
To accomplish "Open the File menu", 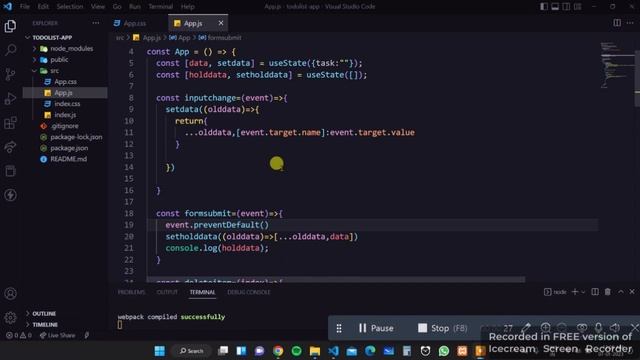I will pyautogui.click(x=25, y=7).
